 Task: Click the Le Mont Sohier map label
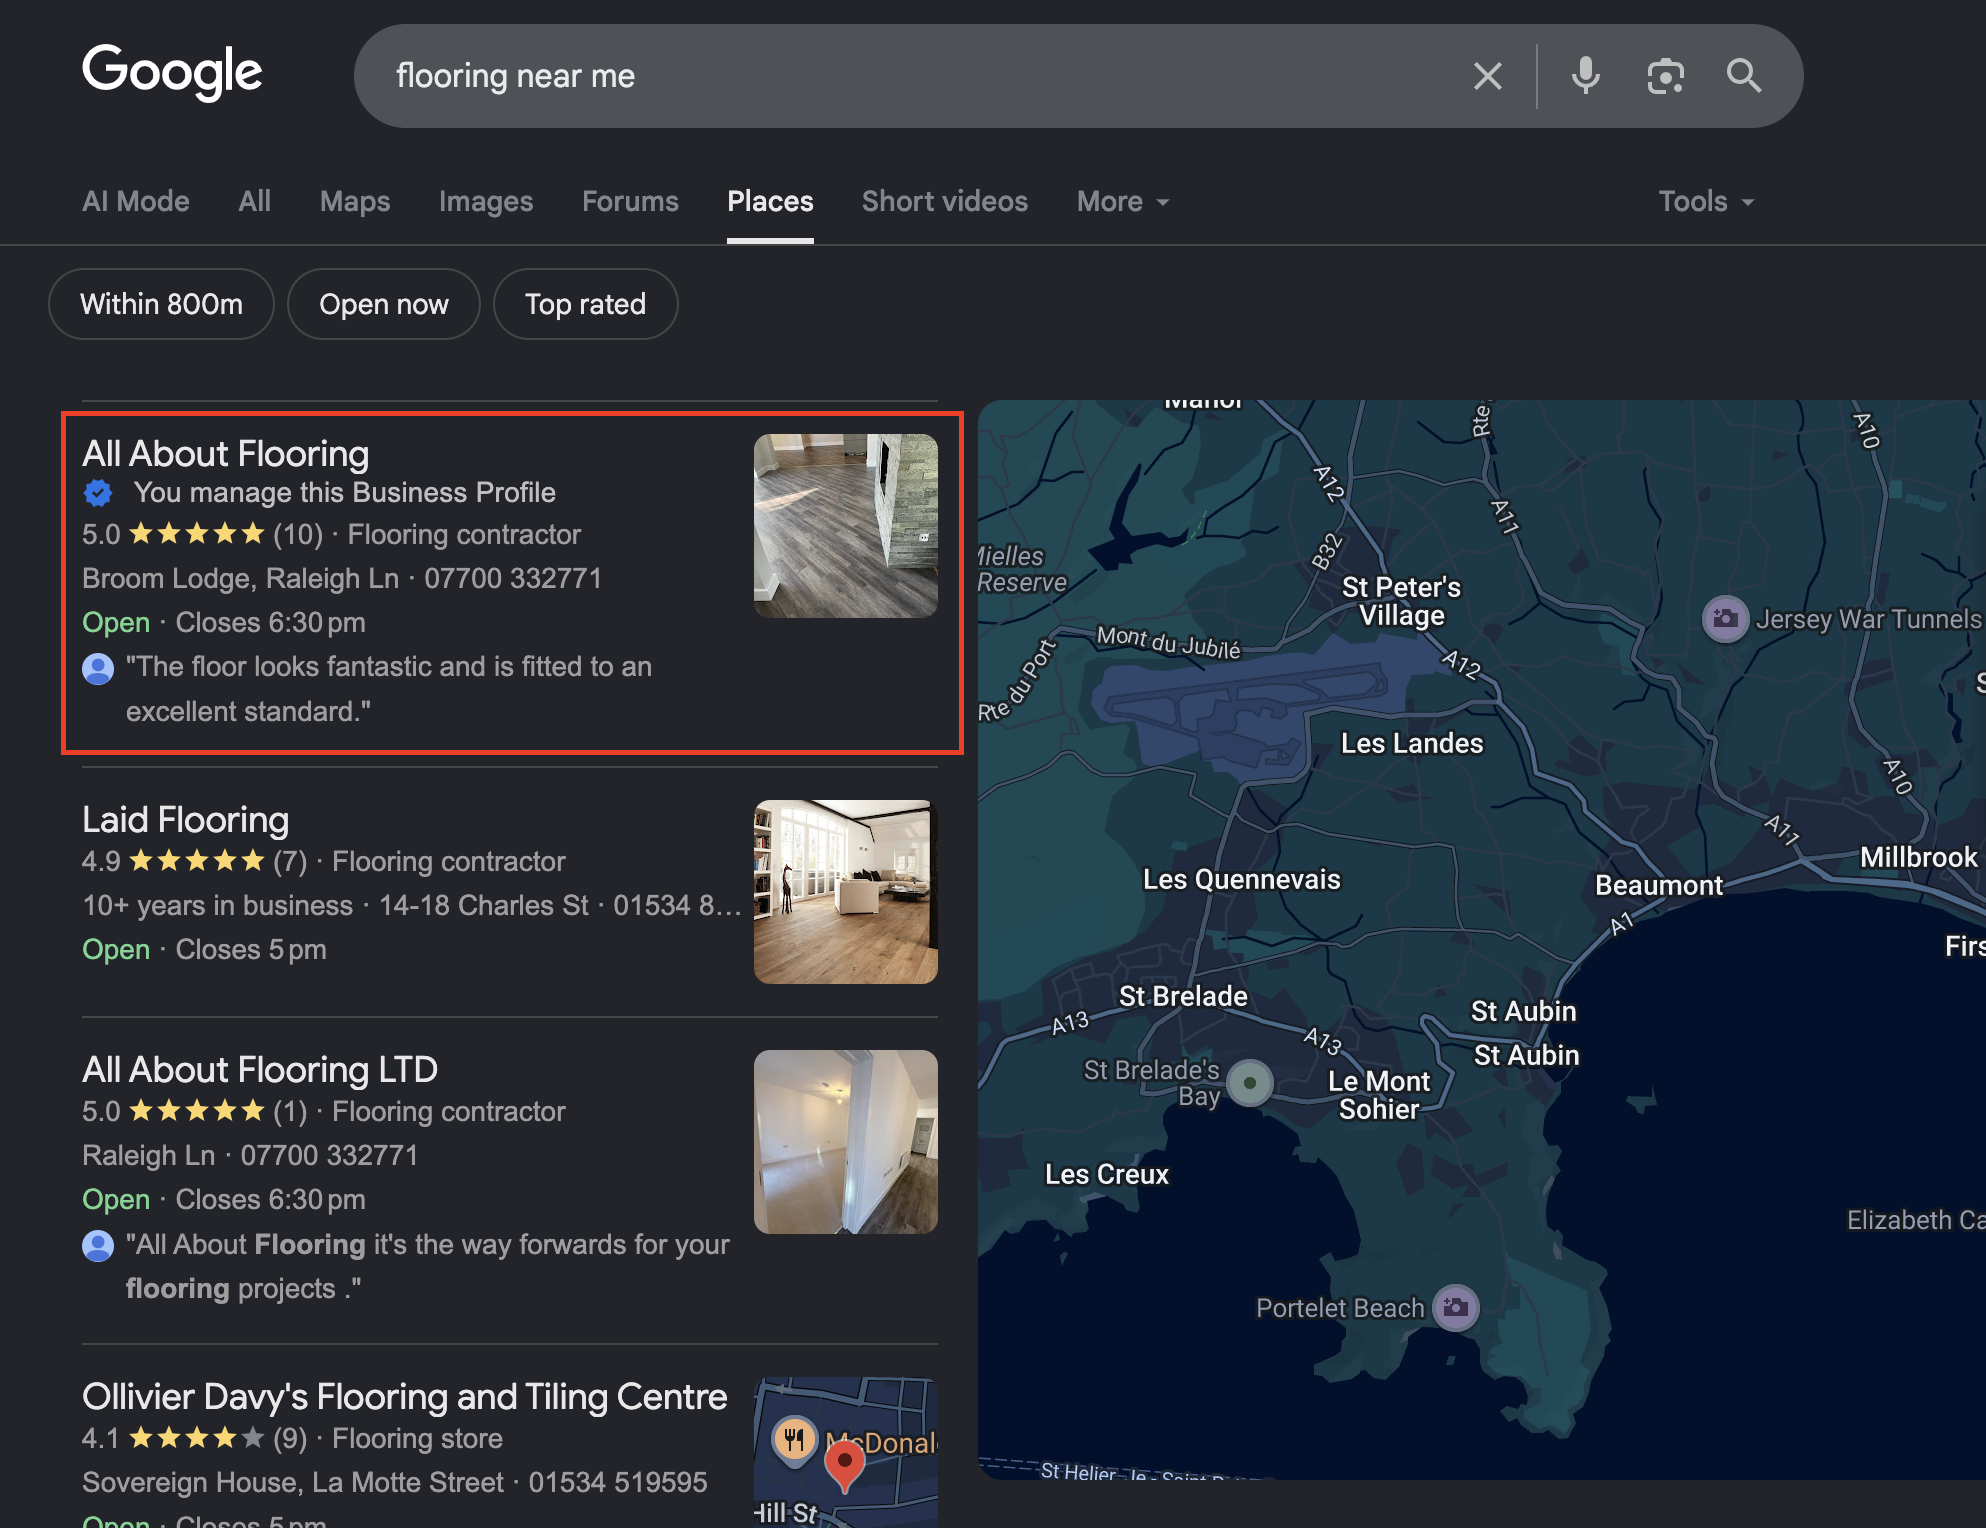1379,1095
